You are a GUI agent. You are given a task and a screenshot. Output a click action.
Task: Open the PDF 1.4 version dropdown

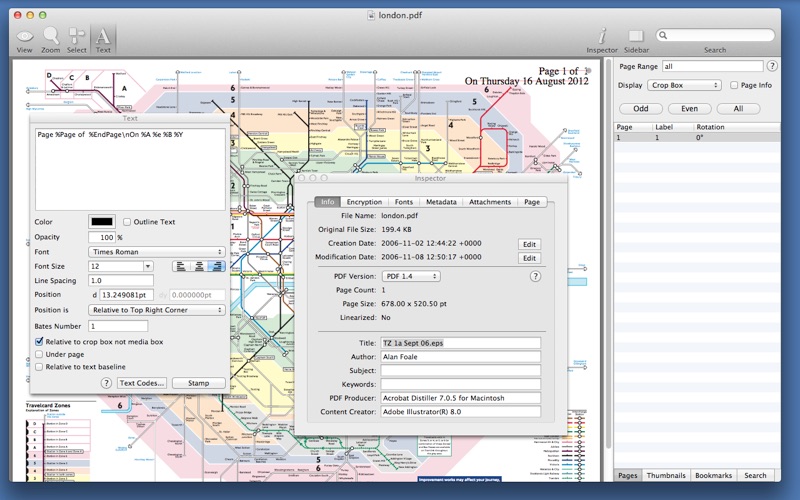[411, 276]
